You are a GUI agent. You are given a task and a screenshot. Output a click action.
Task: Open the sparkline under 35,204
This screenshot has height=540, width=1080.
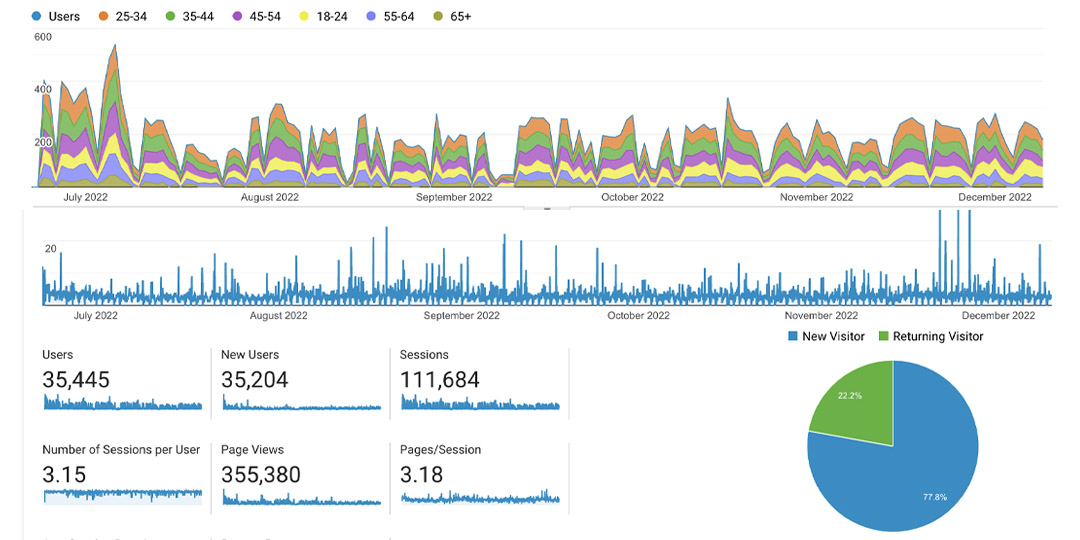(301, 403)
